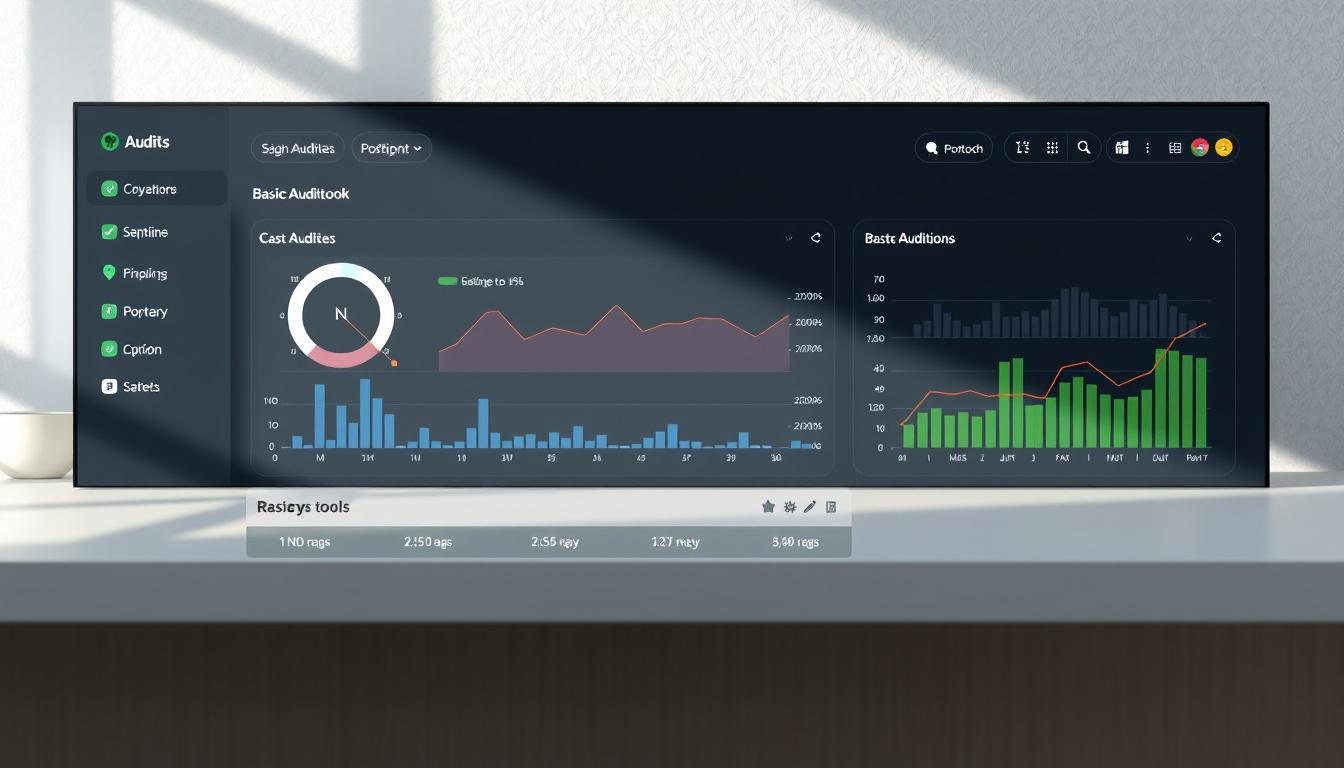Click the vertical three-dot more icon
Screen dimensions: 1344x768
pyautogui.click(x=1147, y=148)
